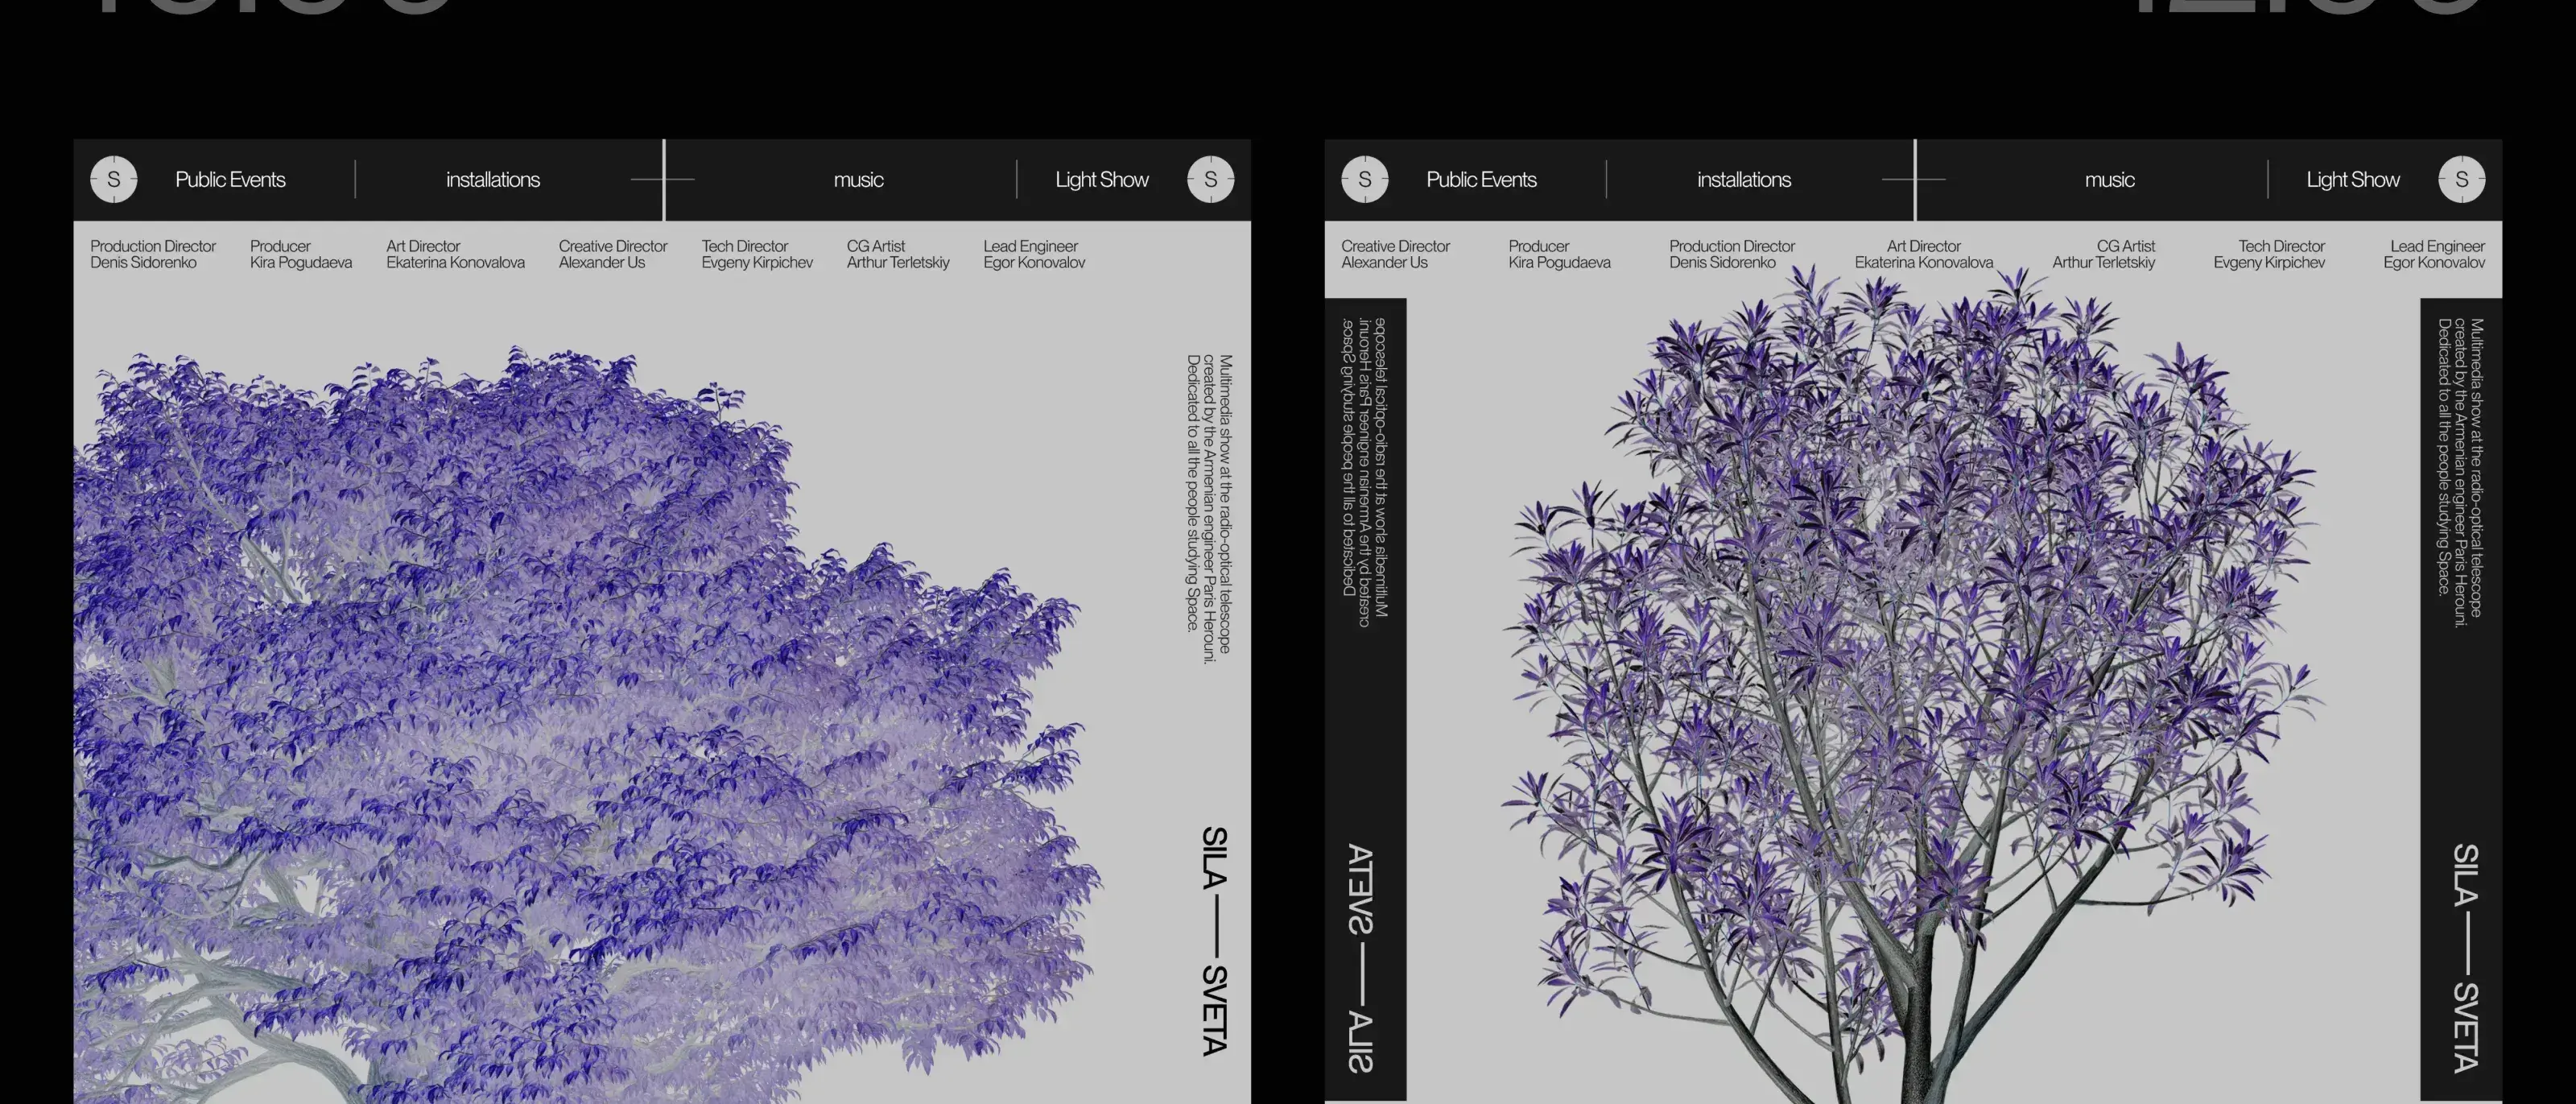Open Public Events in left poster

[x=230, y=180]
